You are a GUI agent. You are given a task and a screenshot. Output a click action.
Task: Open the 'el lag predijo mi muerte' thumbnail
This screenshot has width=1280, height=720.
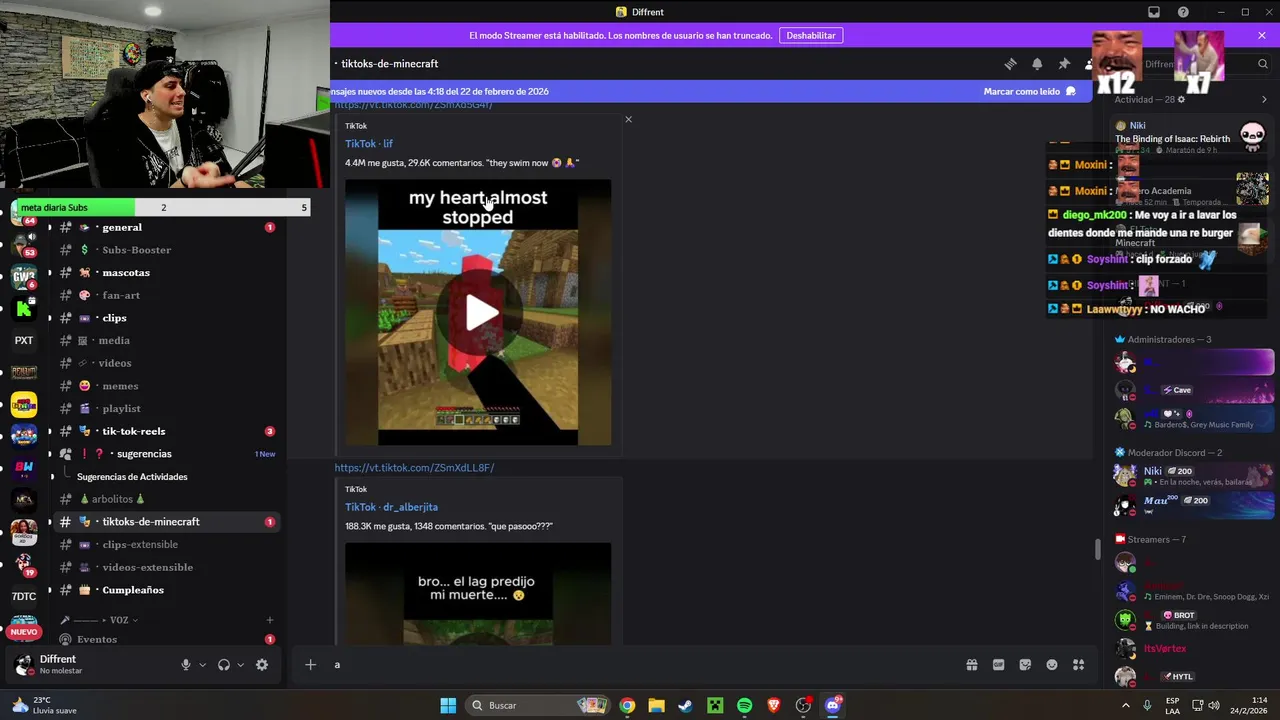tap(478, 594)
